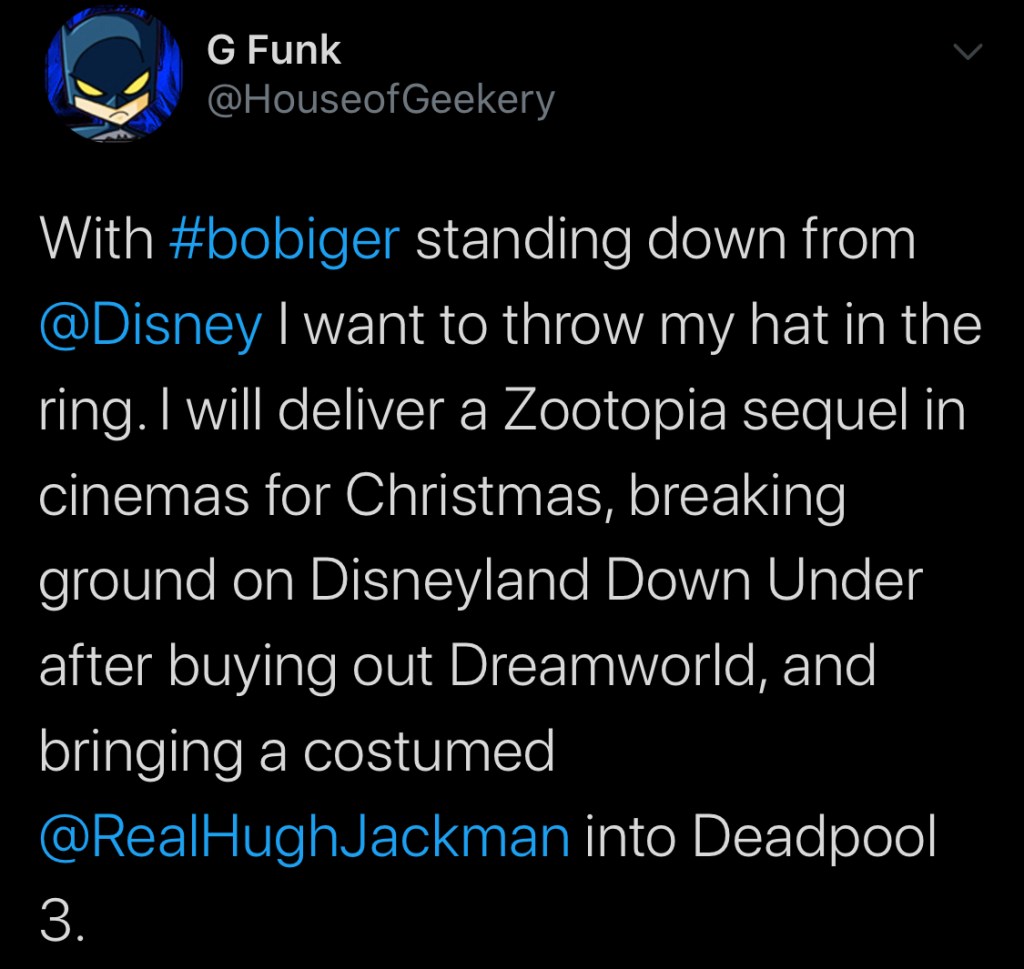Visit the @Disney mention

click(151, 327)
